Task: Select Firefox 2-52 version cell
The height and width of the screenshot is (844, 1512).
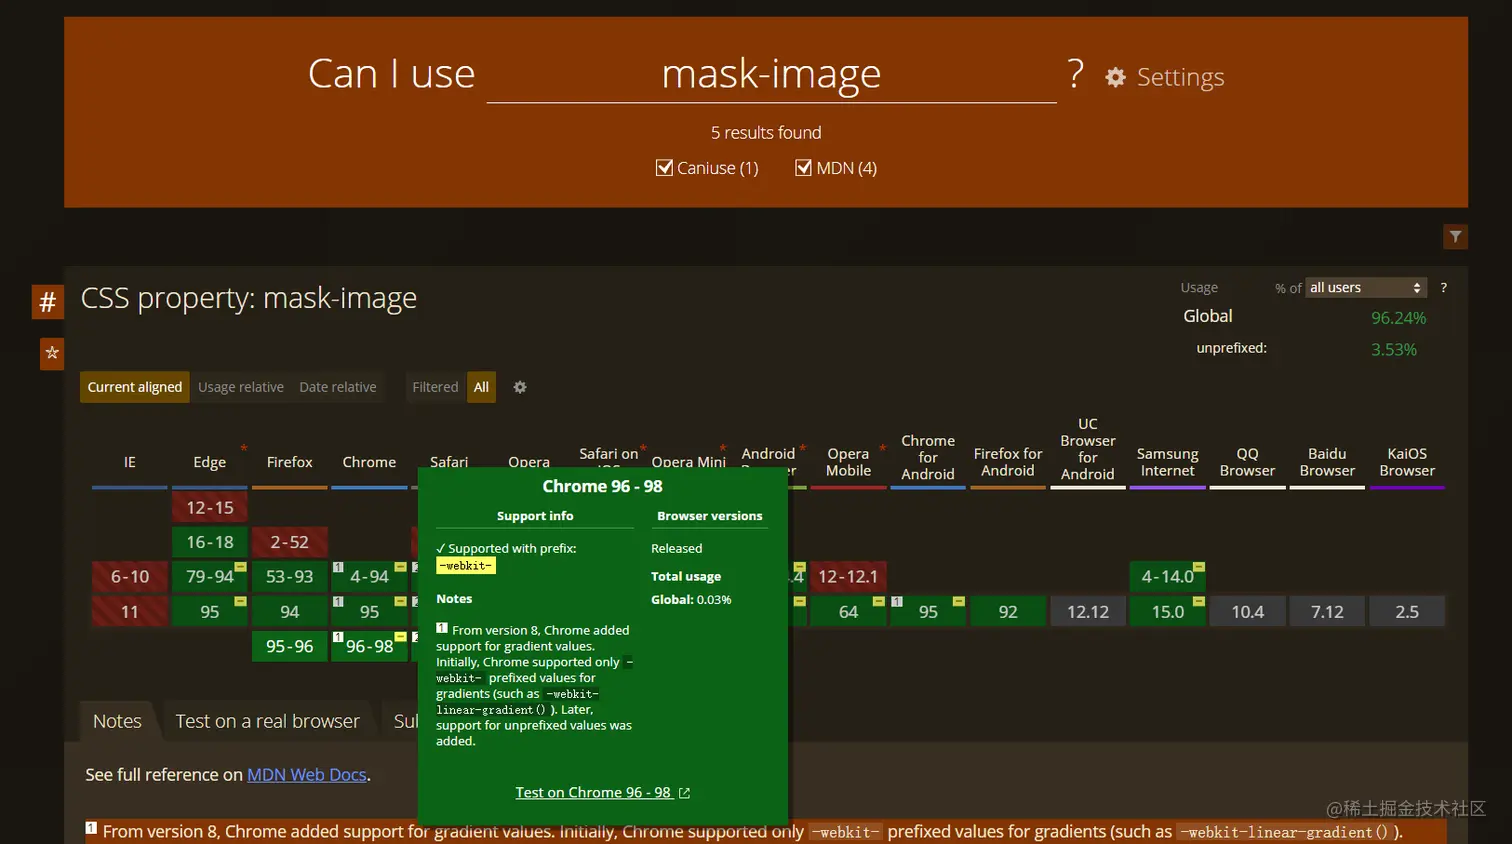Action: pos(290,542)
